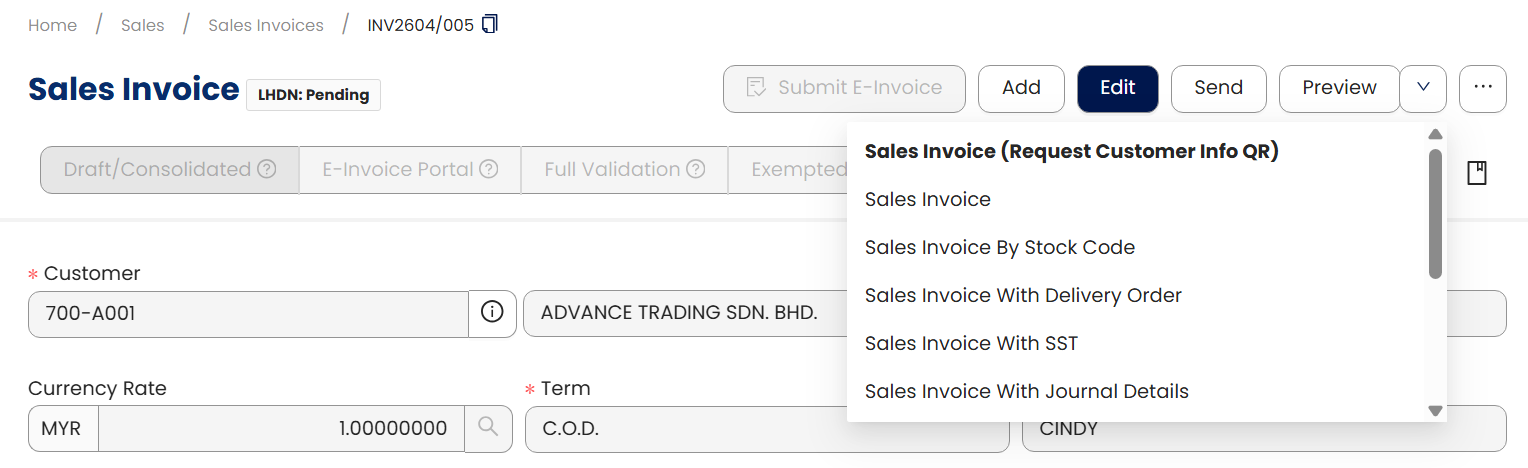Click the currency rate search icon
Viewport: 1528px width, 468px height.
point(488,428)
